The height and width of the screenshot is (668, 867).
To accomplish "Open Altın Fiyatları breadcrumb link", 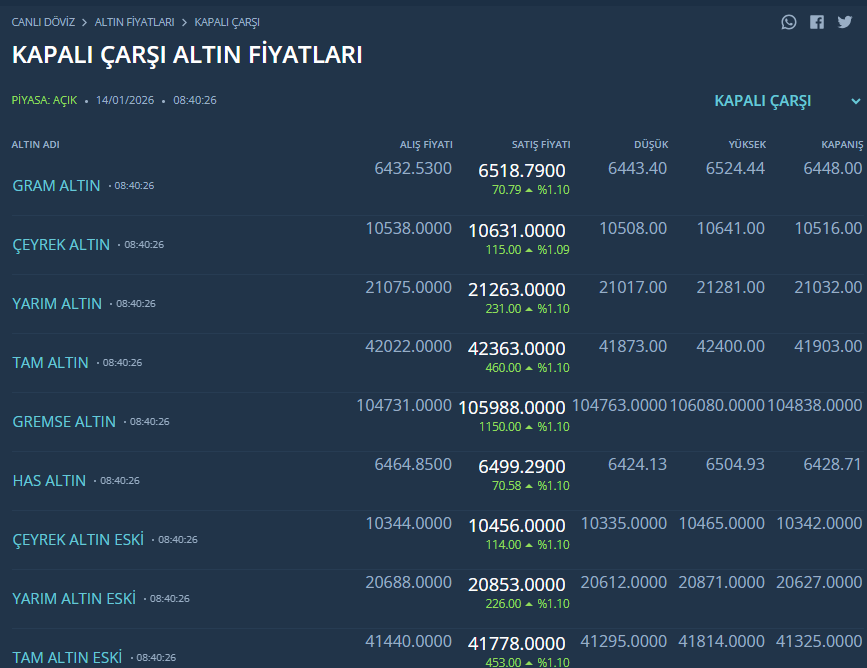I will point(134,22).
